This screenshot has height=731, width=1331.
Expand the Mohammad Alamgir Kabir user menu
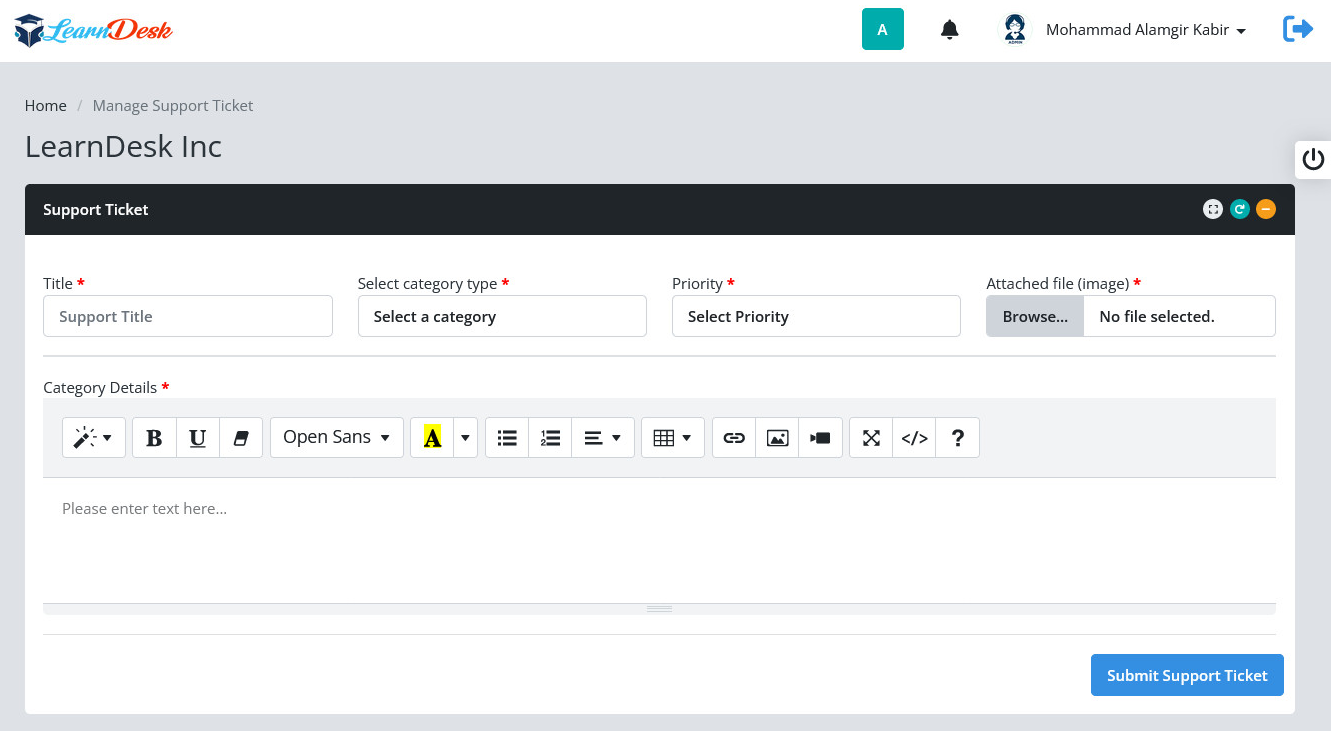tap(1146, 30)
